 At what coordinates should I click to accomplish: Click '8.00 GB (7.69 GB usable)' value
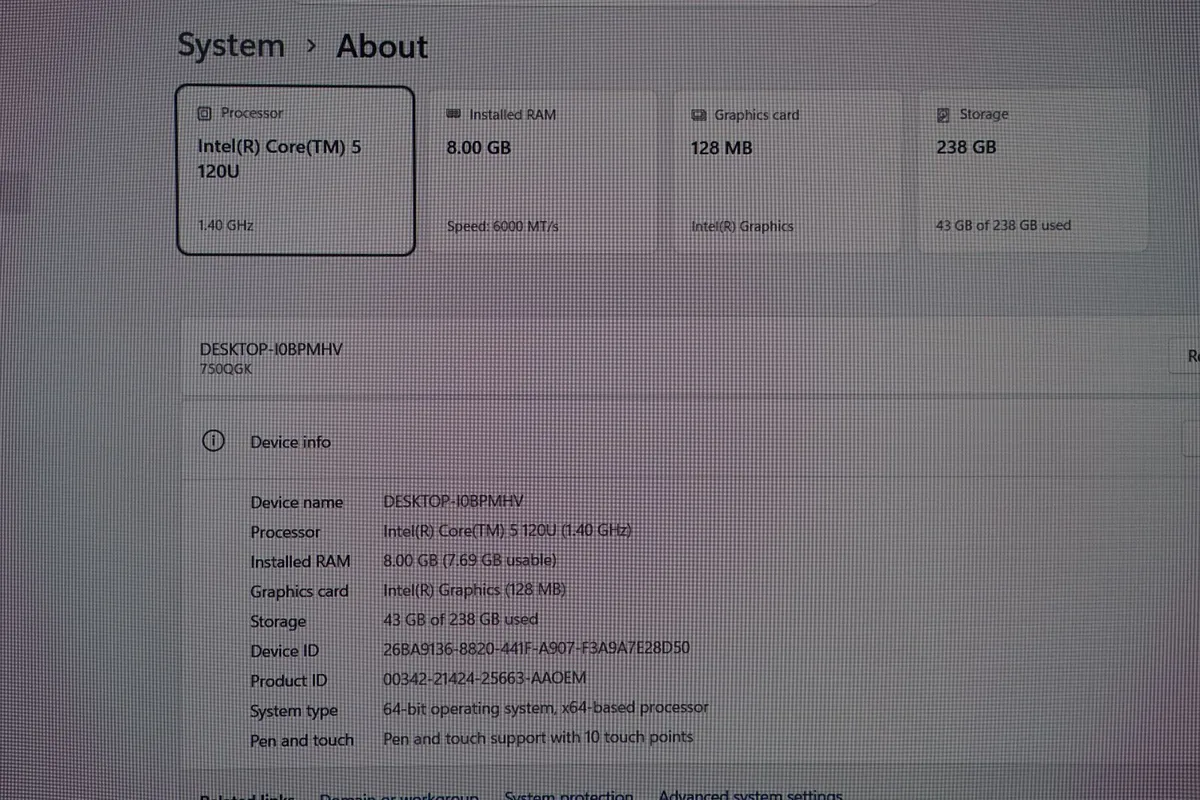pos(470,561)
